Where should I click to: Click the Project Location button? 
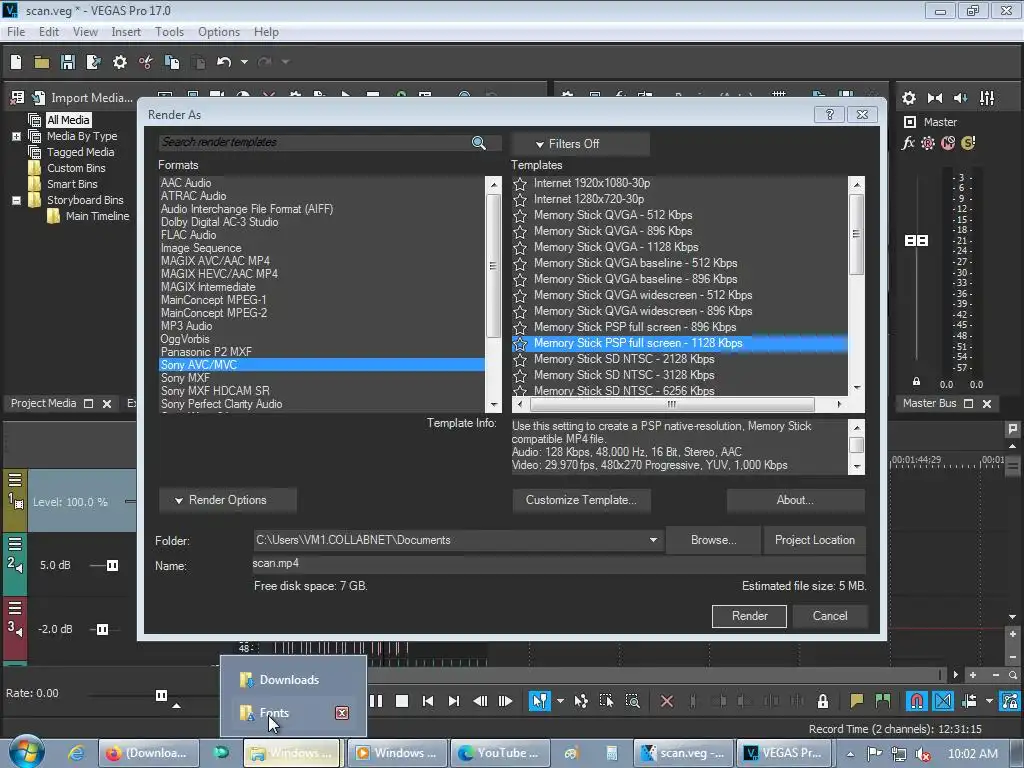(x=814, y=540)
